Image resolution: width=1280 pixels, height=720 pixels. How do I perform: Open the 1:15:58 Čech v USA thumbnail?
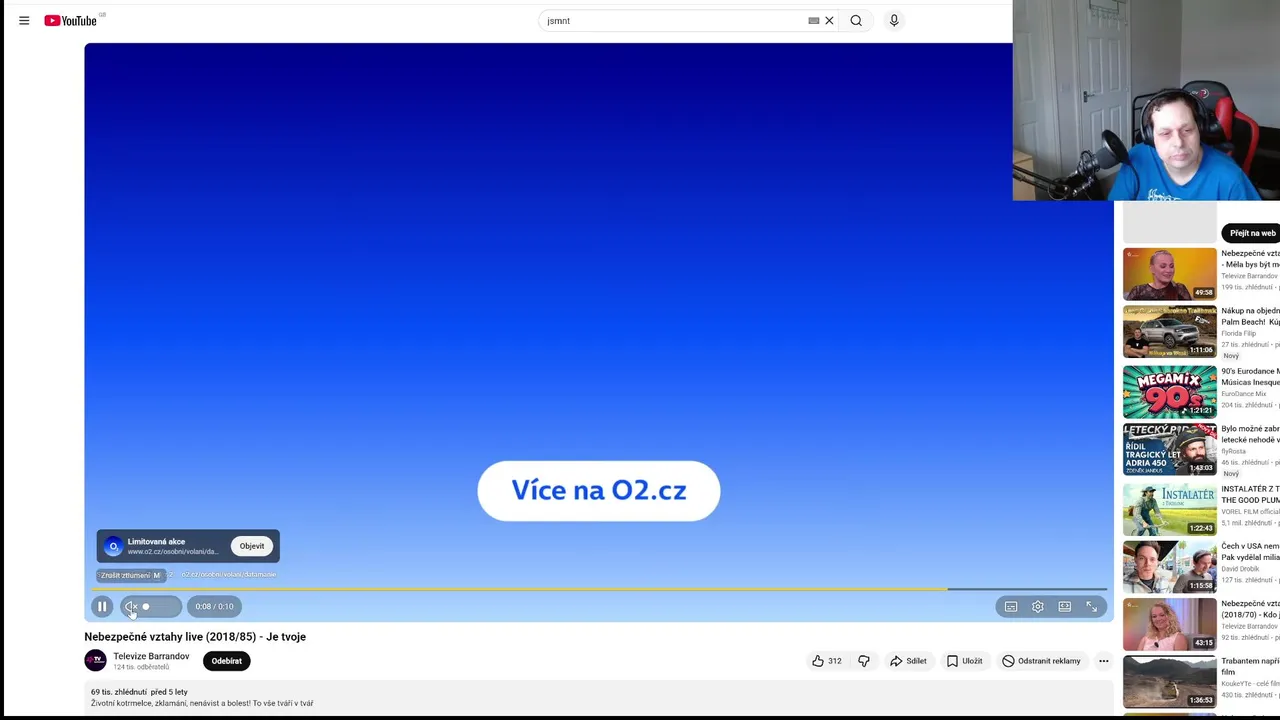[1169, 566]
